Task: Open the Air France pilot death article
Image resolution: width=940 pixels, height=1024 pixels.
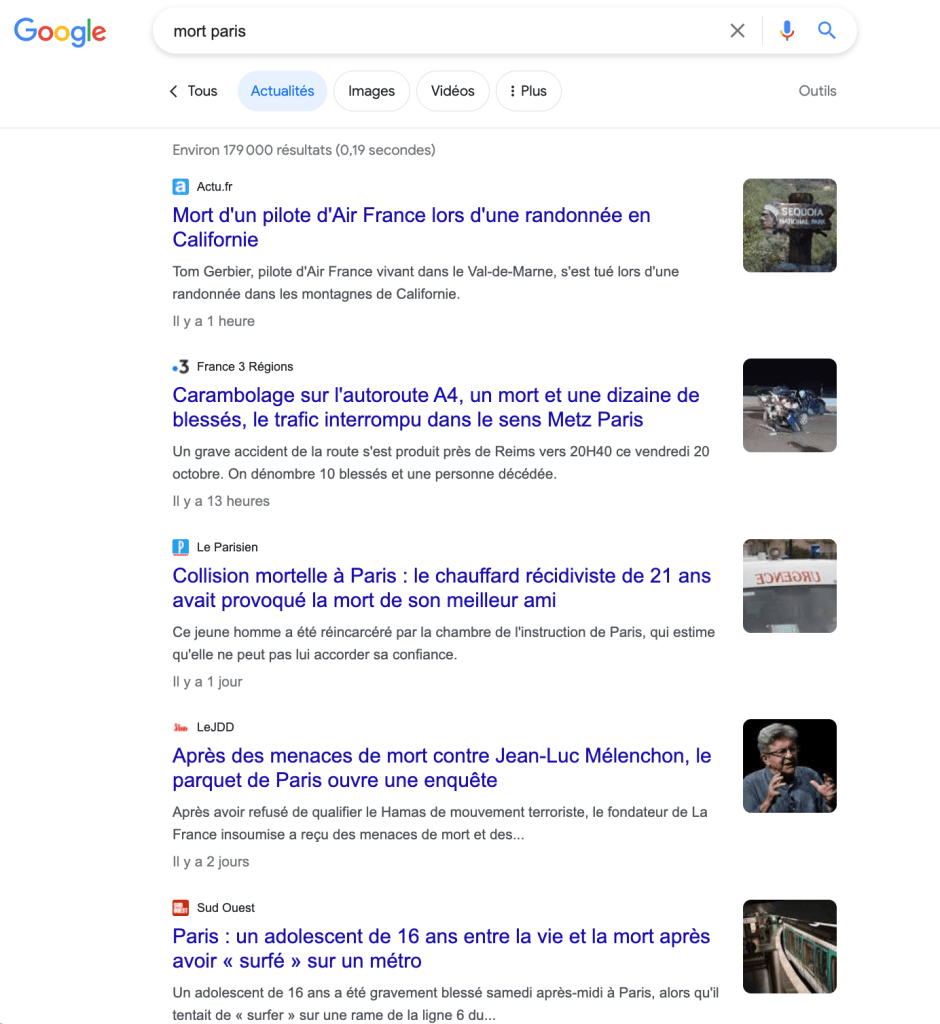Action: (411, 227)
